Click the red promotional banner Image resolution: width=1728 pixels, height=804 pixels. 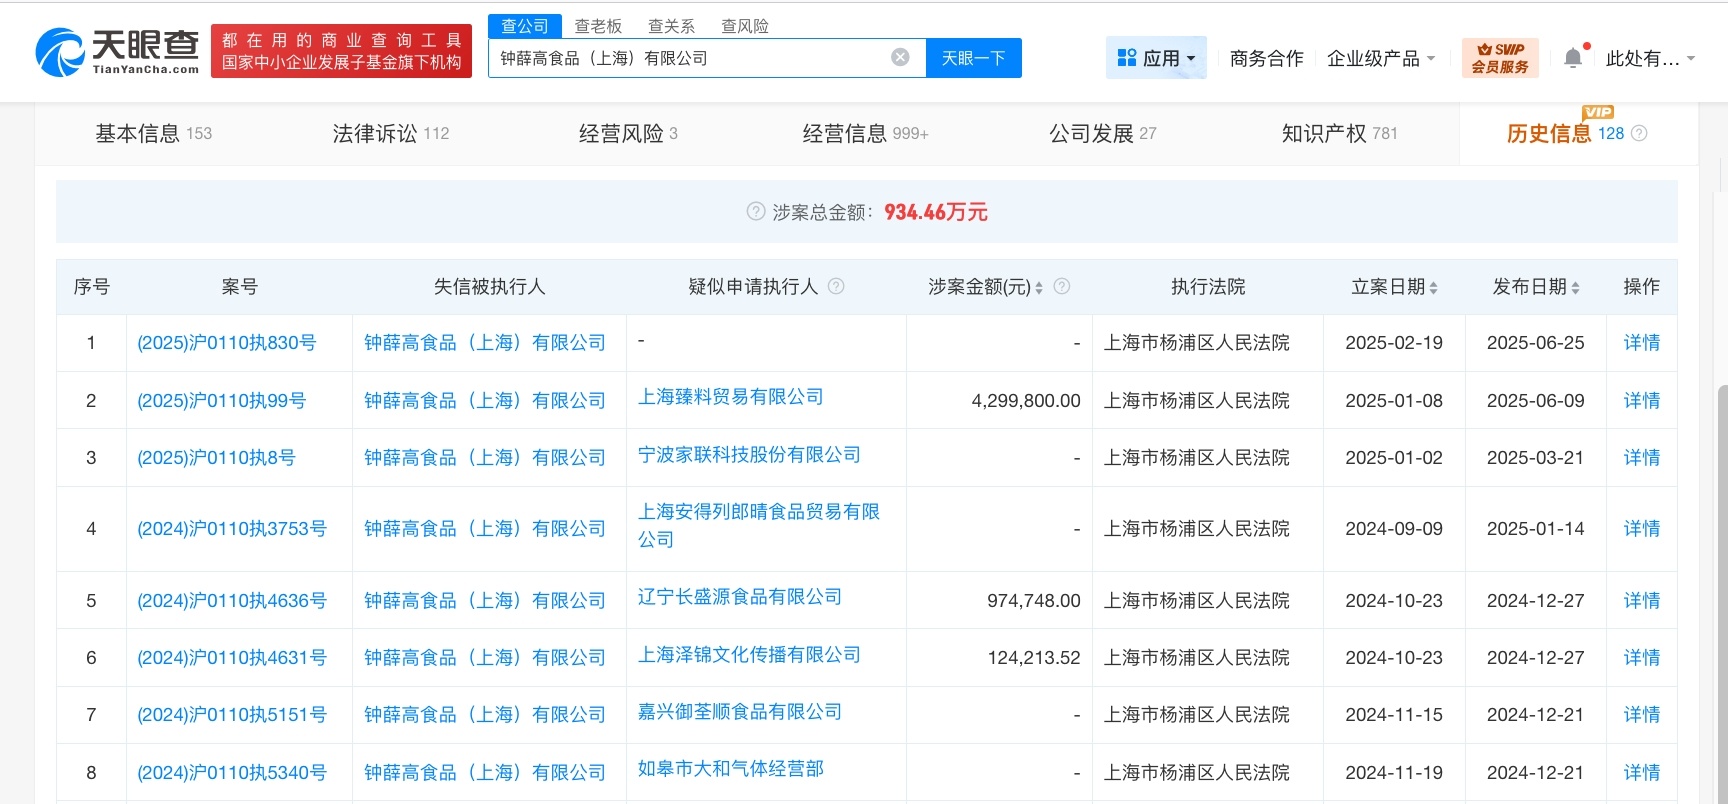pyautogui.click(x=341, y=51)
